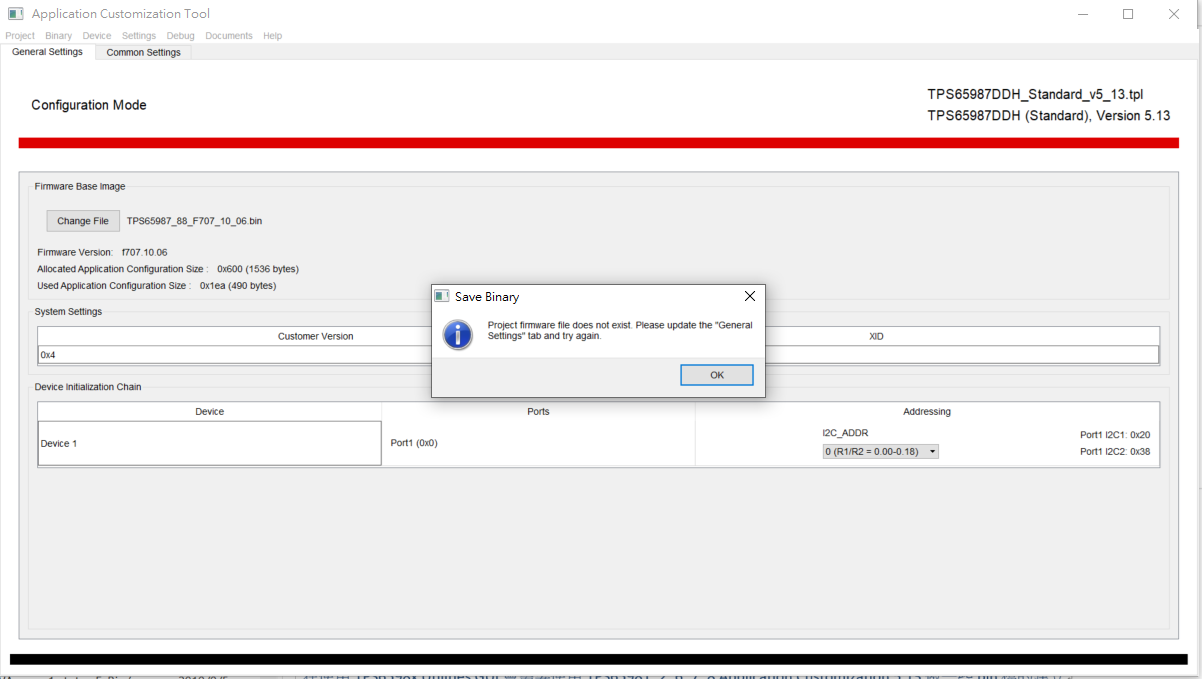
Task: Click Used Application Configuration Size value
Action: [238, 286]
